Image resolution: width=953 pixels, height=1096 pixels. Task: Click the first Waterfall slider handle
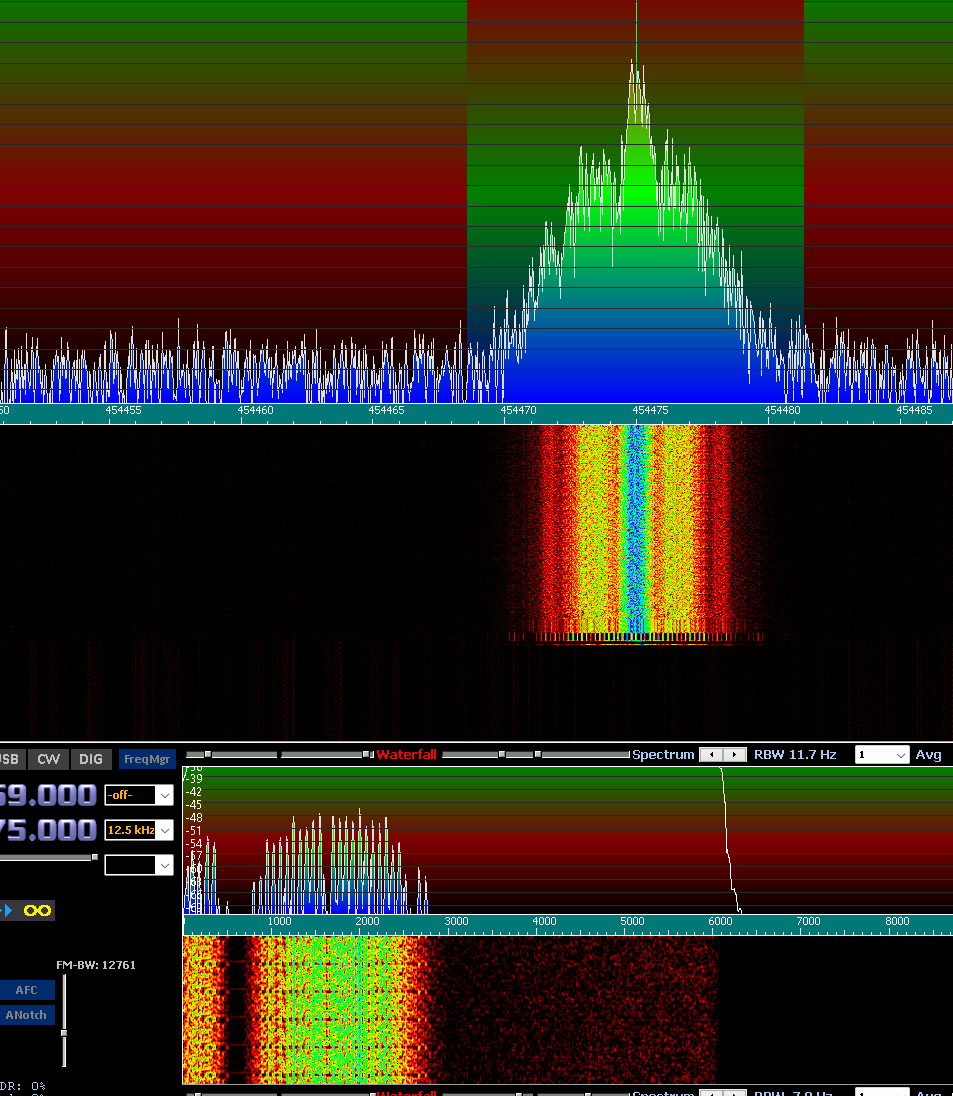208,754
